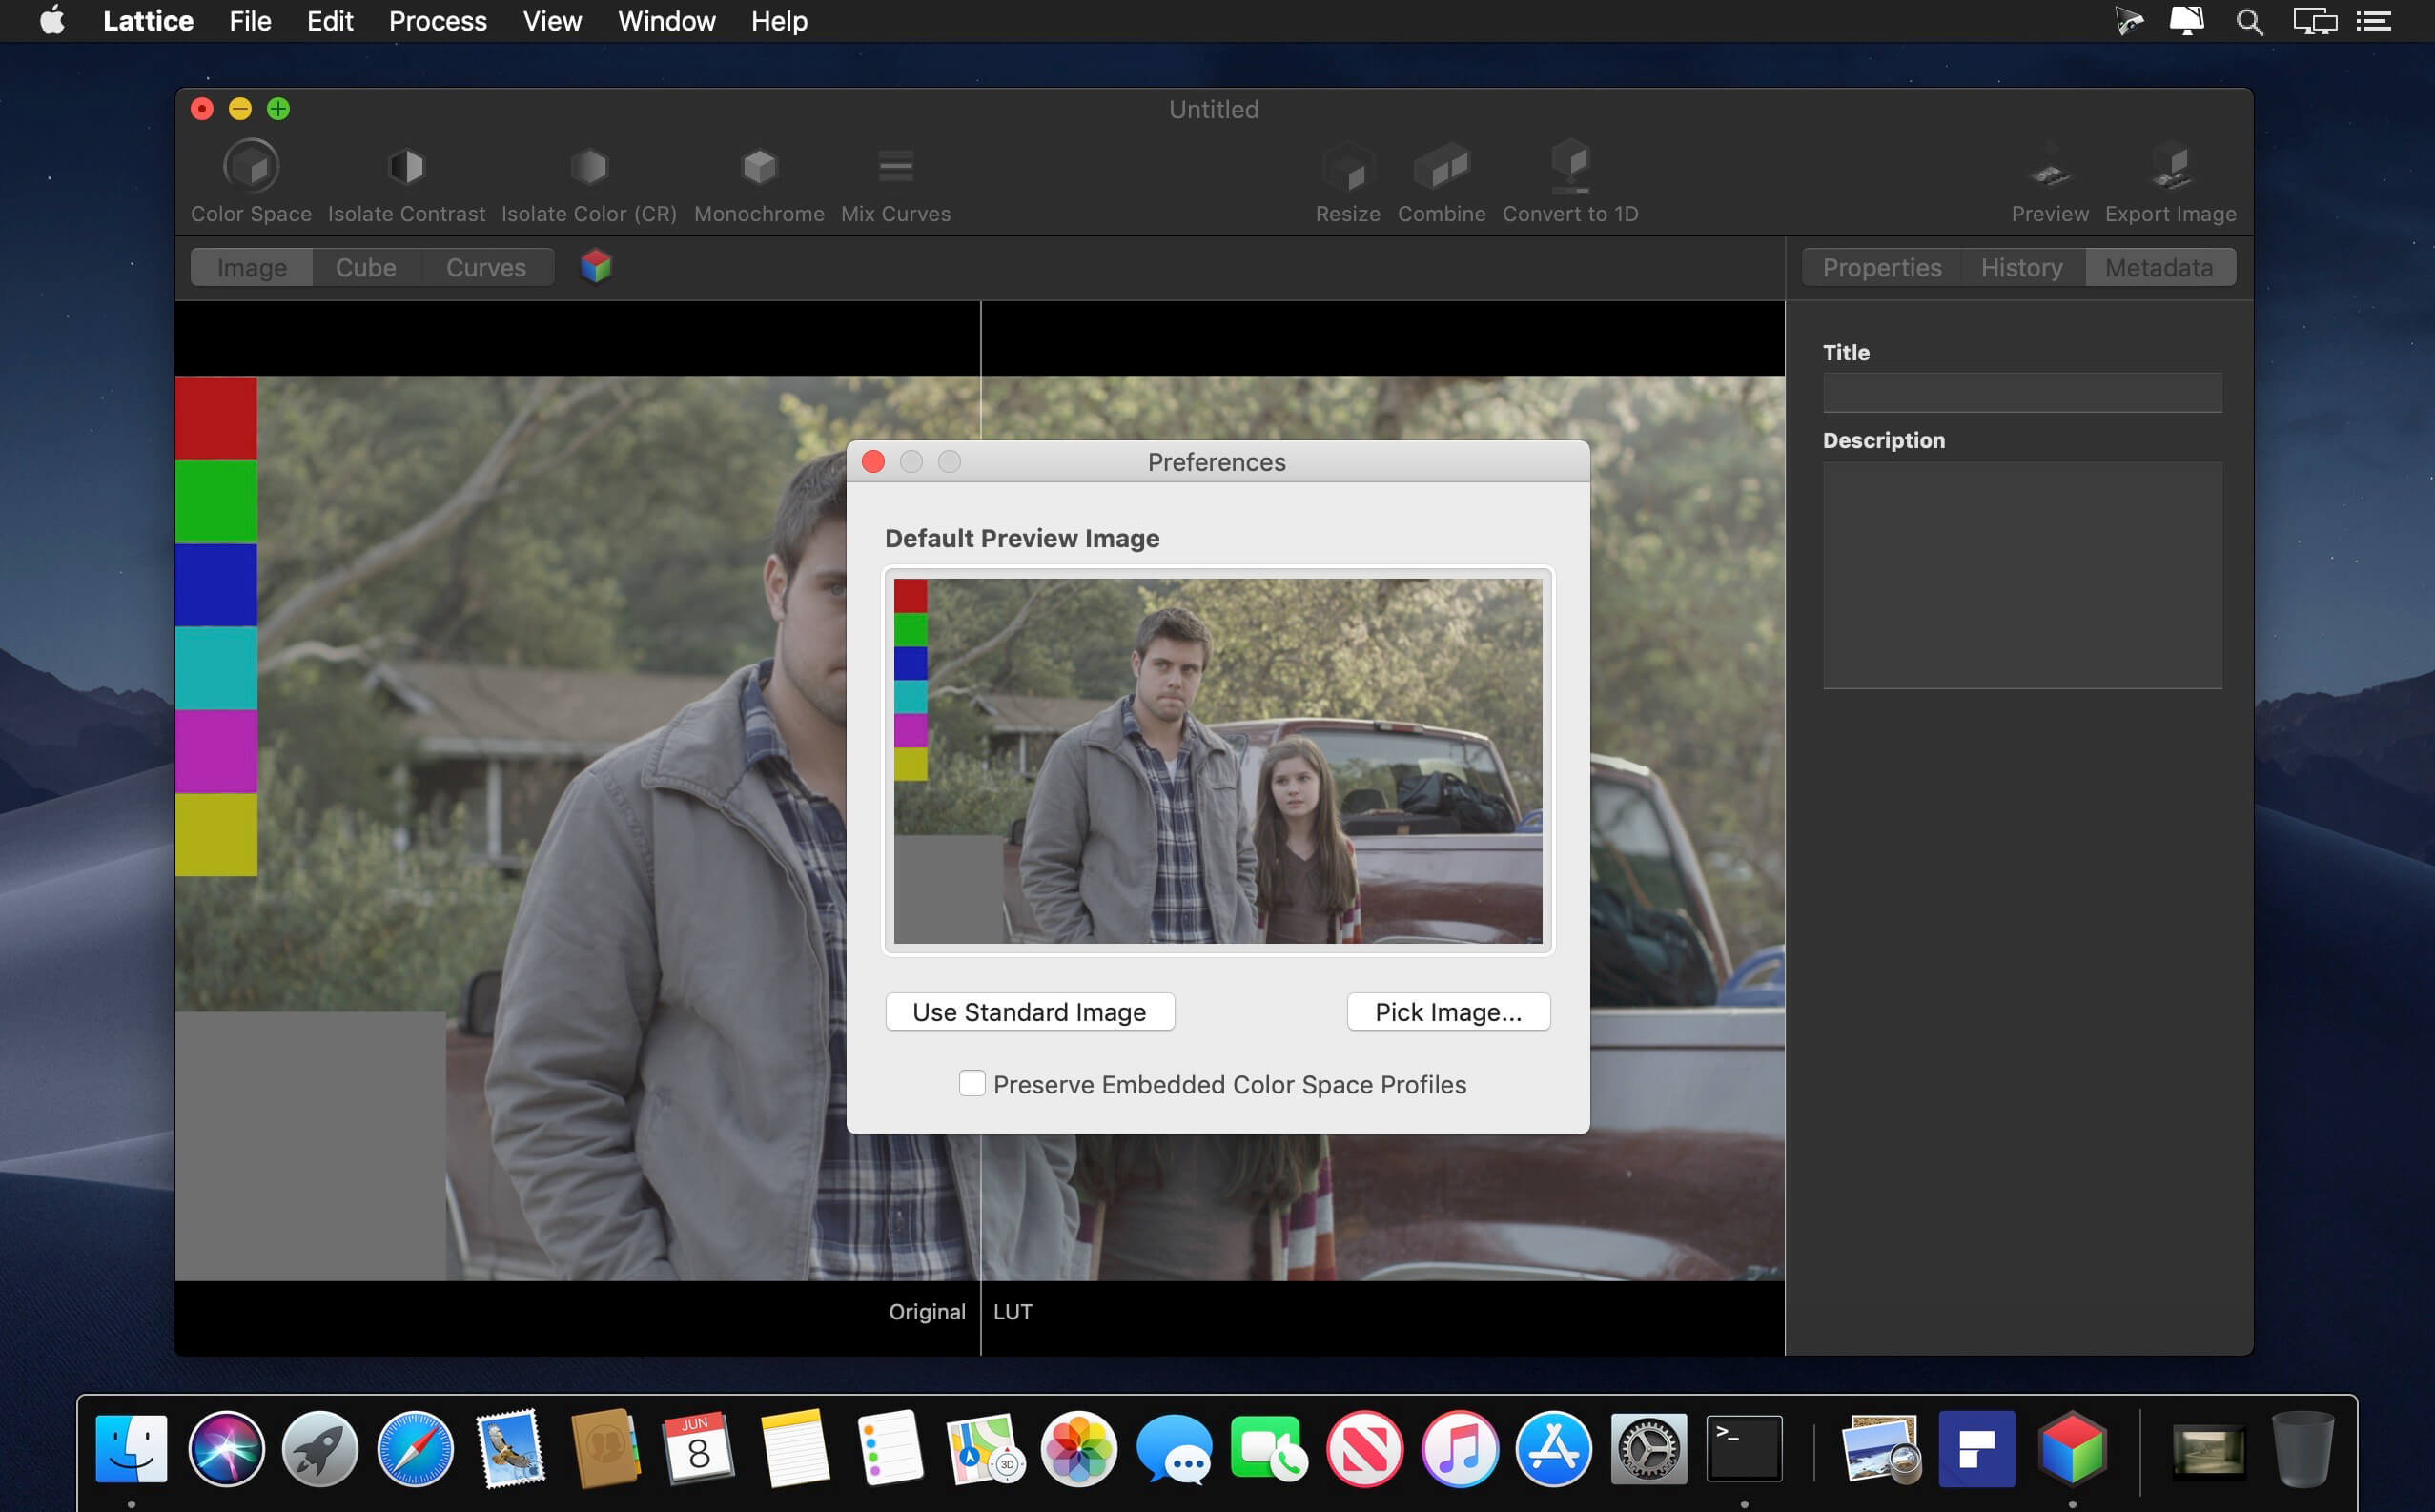Minimize the Untitled Lattice window
This screenshot has width=2435, height=1512.
click(240, 108)
